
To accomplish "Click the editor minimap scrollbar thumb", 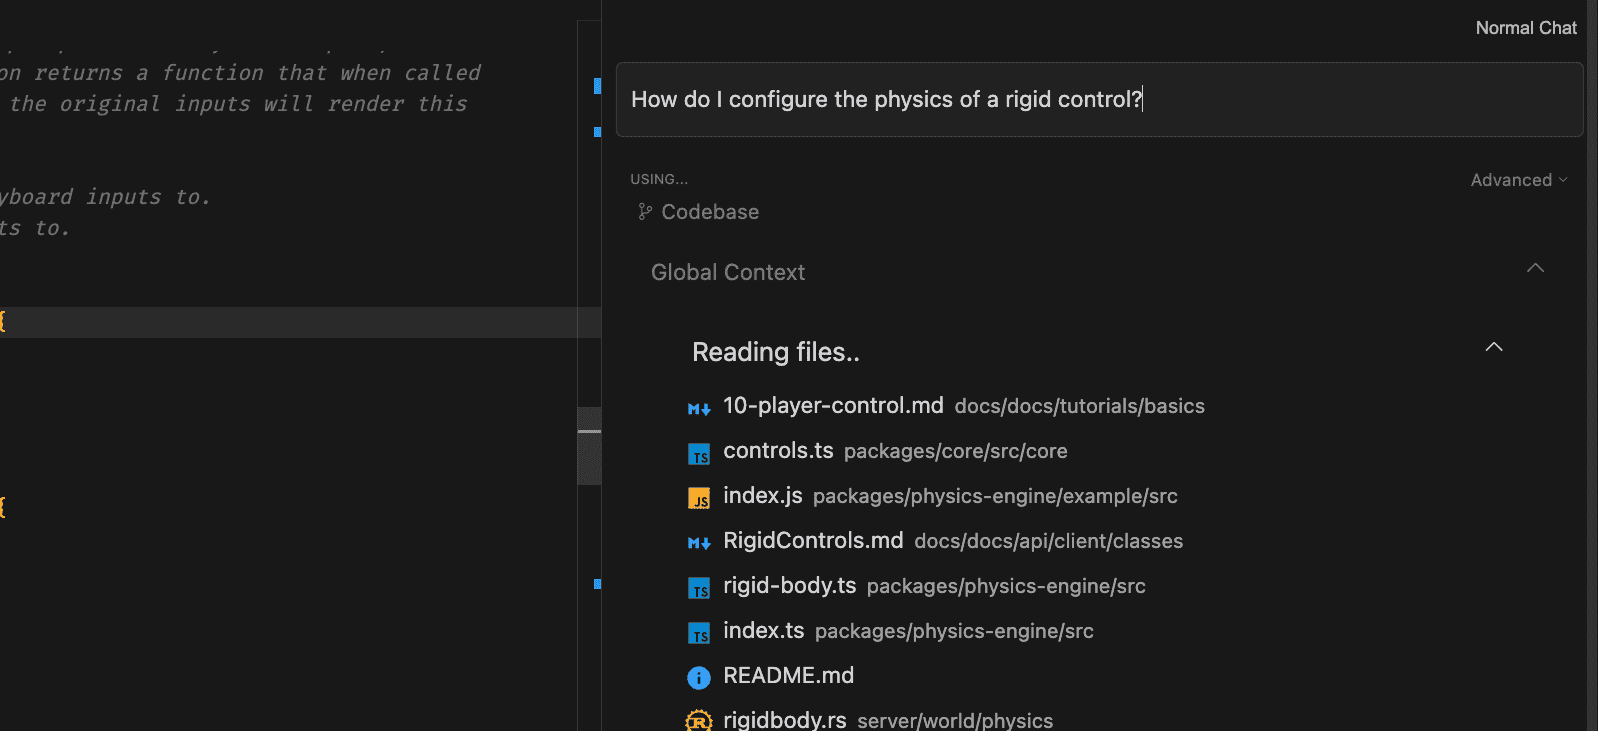I will [x=589, y=446].
